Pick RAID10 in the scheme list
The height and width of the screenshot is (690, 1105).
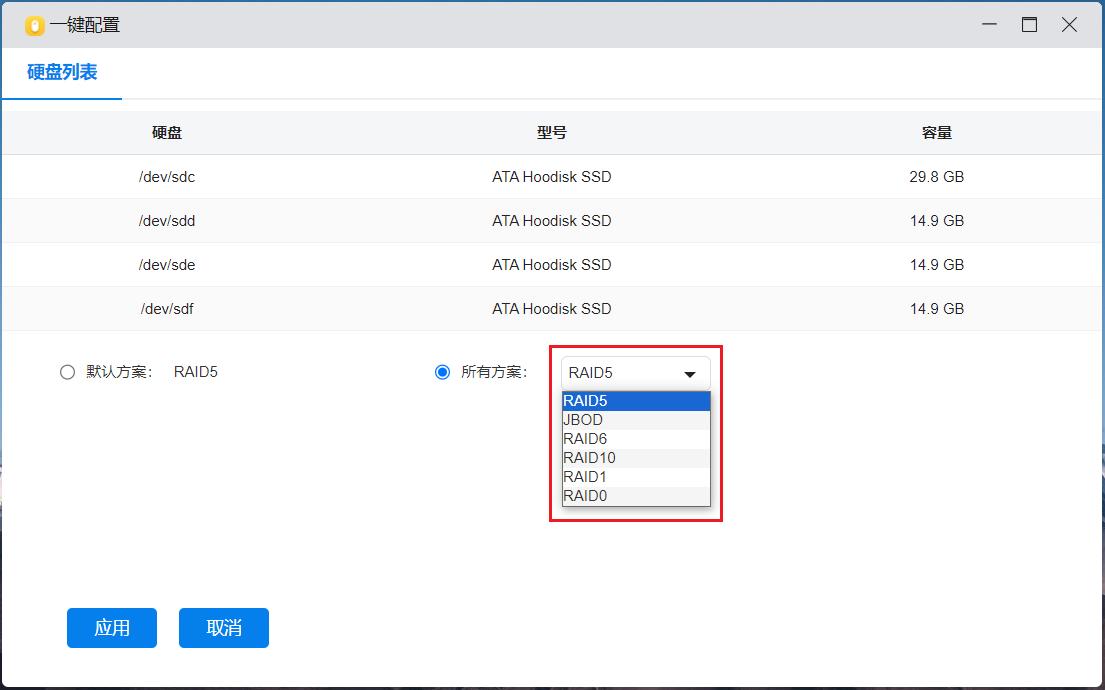635,458
